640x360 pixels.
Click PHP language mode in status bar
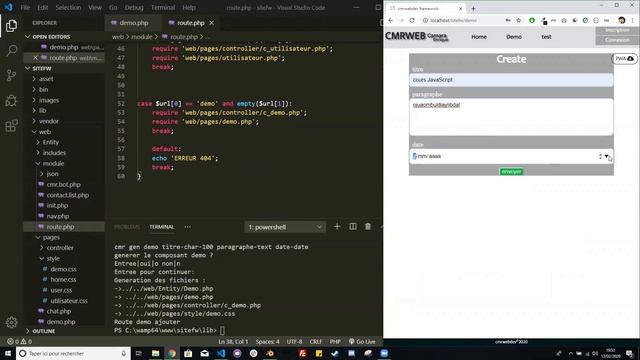(x=335, y=341)
